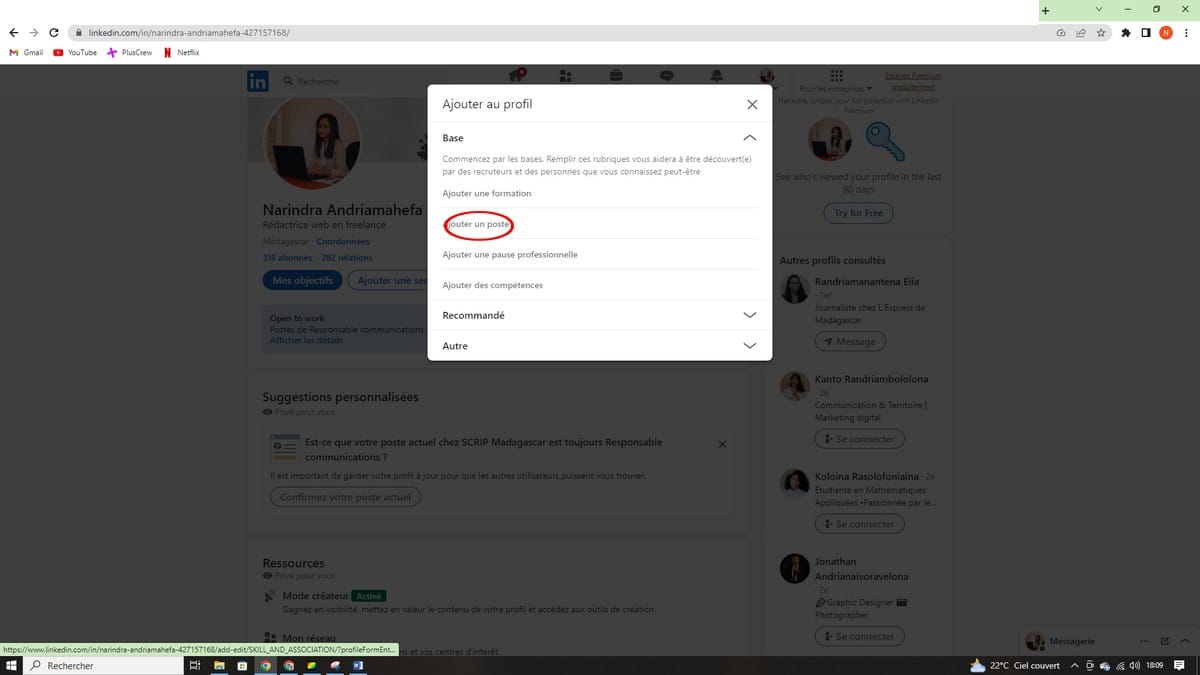The height and width of the screenshot is (675, 1200).
Task: Click Ajouter des compétences link
Action: point(493,286)
